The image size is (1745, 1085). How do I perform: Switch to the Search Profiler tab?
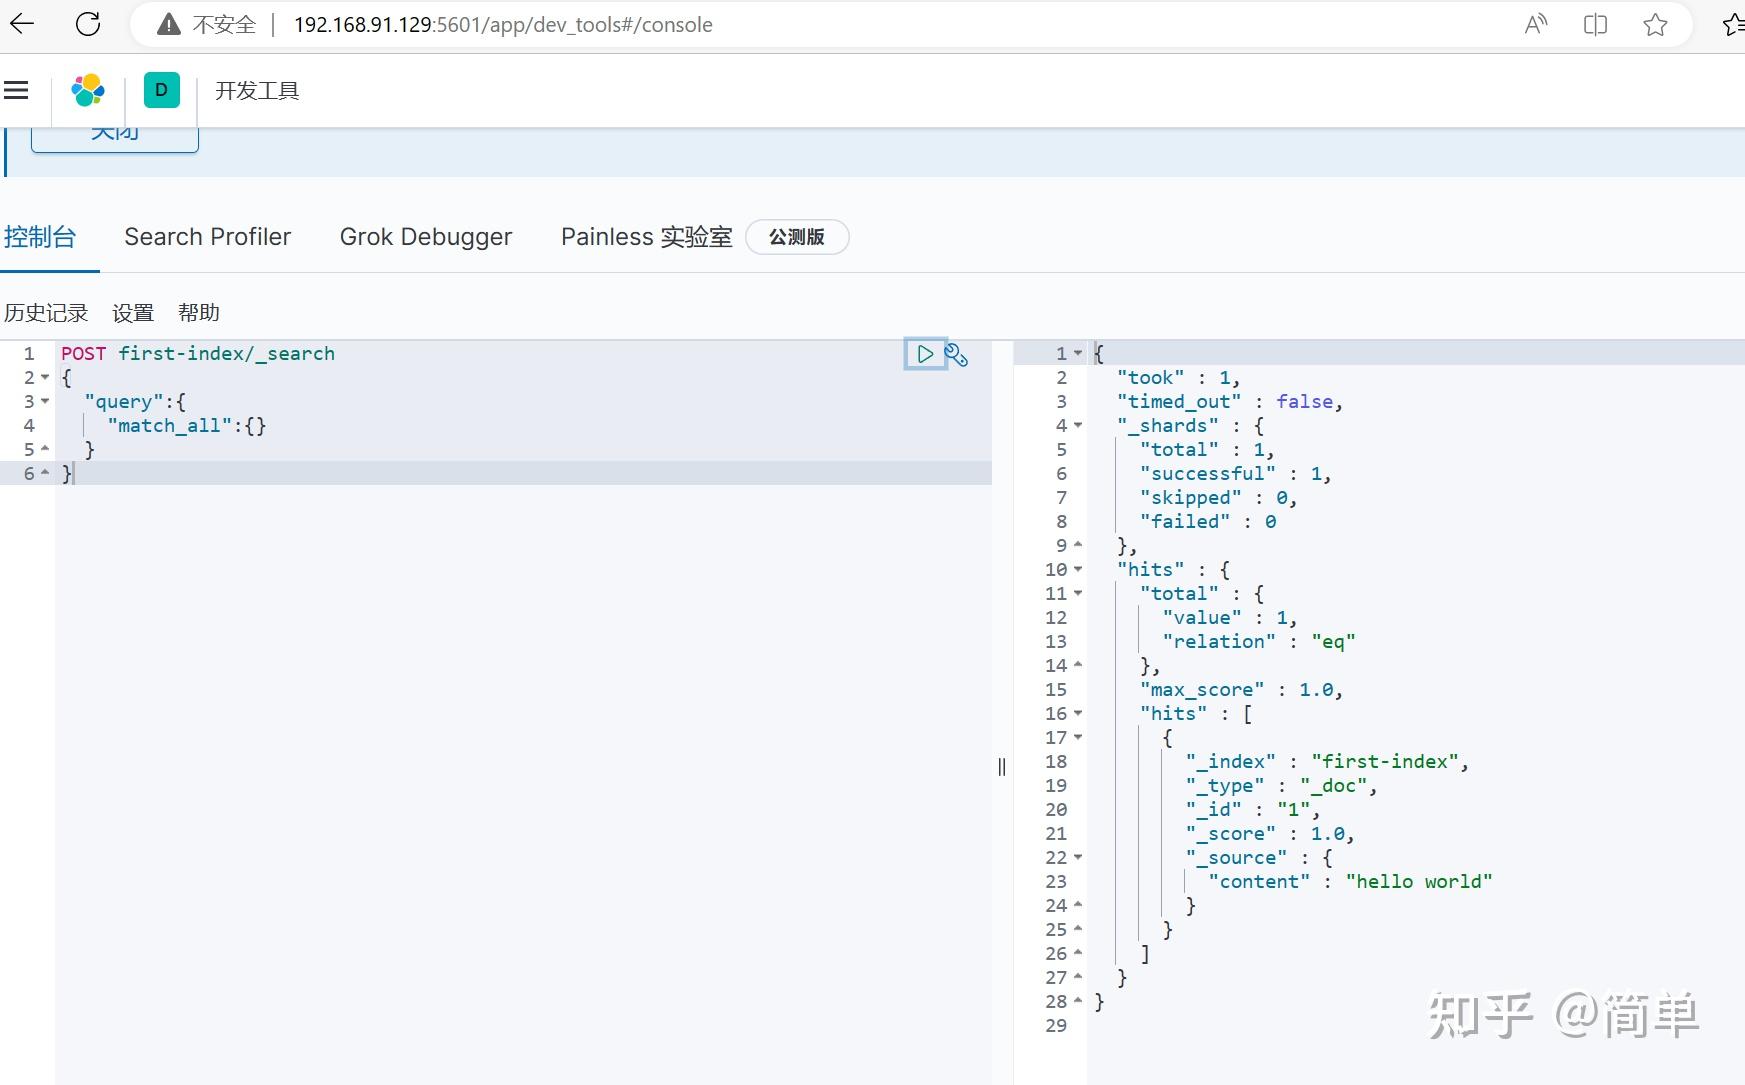[207, 237]
